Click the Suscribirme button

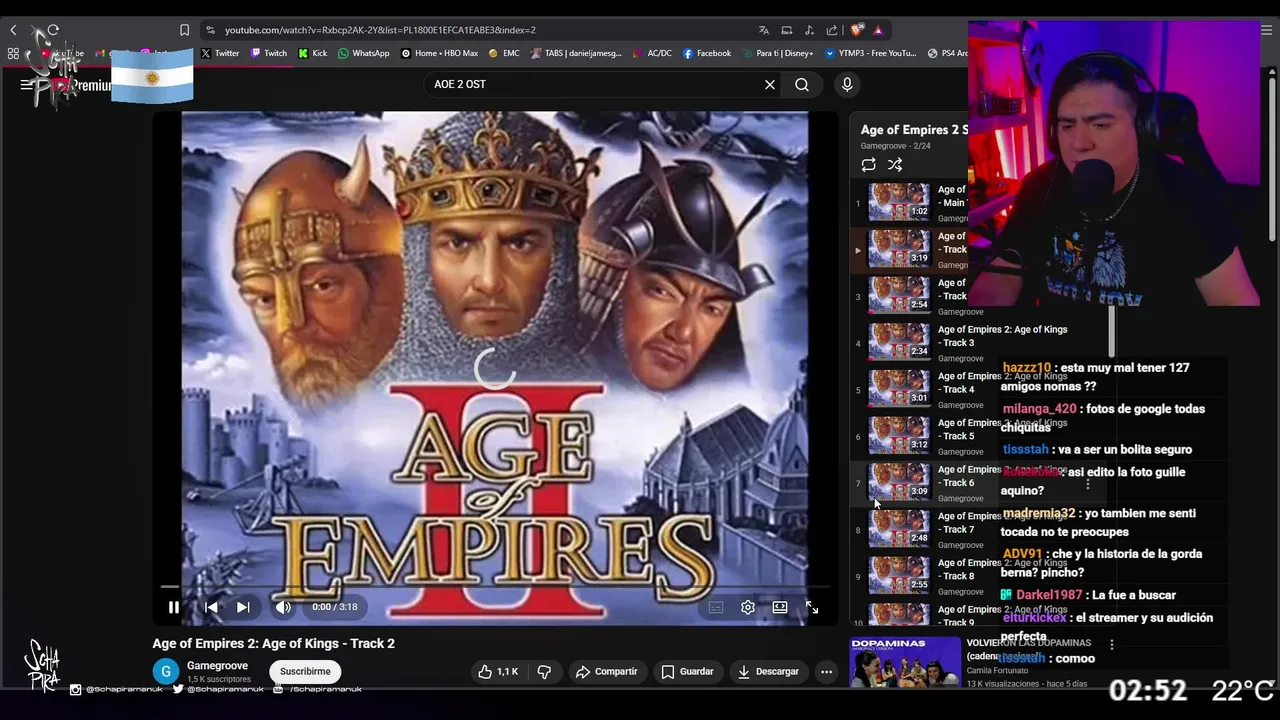pos(305,672)
